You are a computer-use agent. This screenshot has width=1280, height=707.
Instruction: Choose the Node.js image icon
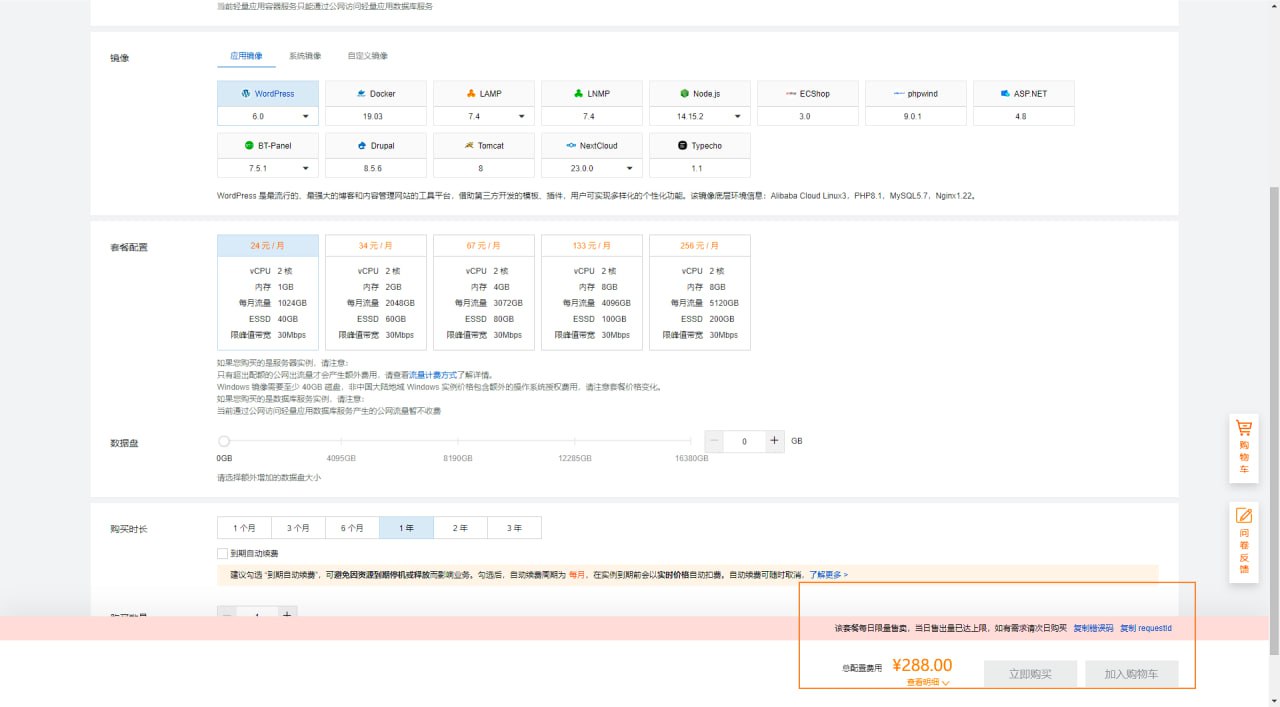point(684,93)
